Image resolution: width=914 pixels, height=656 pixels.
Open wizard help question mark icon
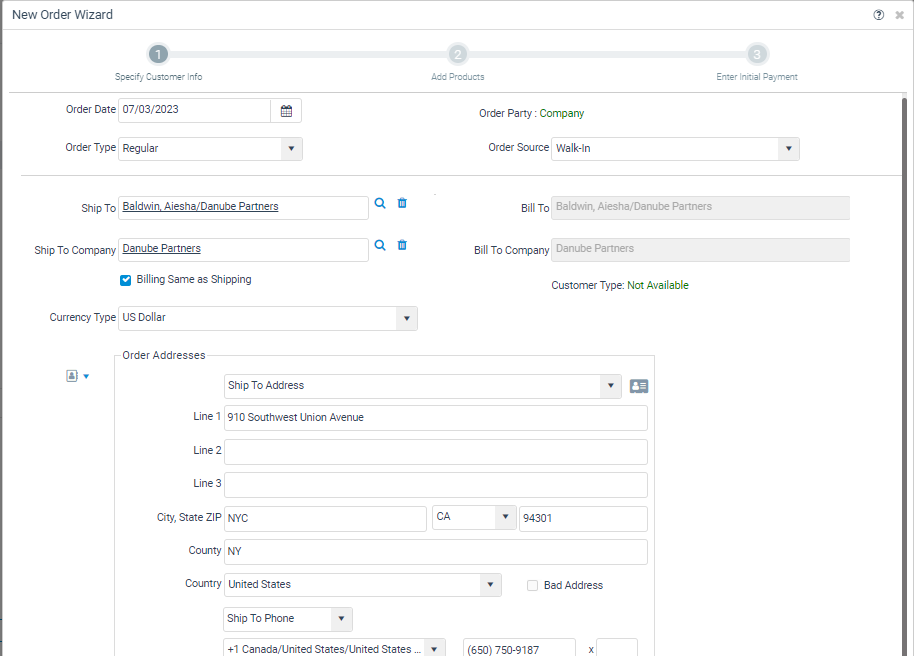878,15
